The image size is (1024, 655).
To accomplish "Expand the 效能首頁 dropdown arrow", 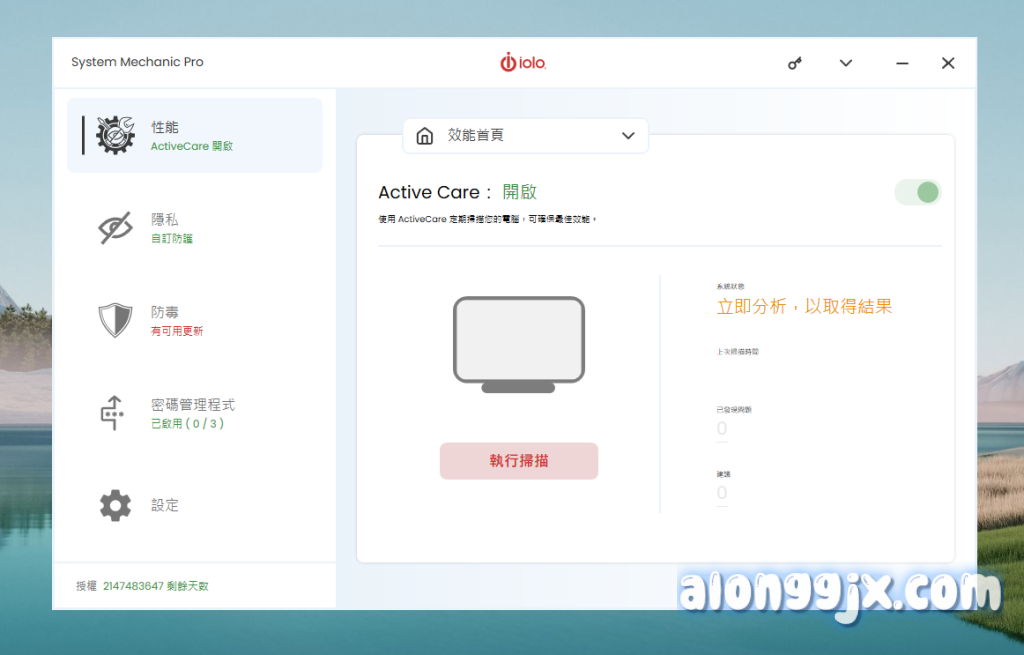I will point(628,136).
